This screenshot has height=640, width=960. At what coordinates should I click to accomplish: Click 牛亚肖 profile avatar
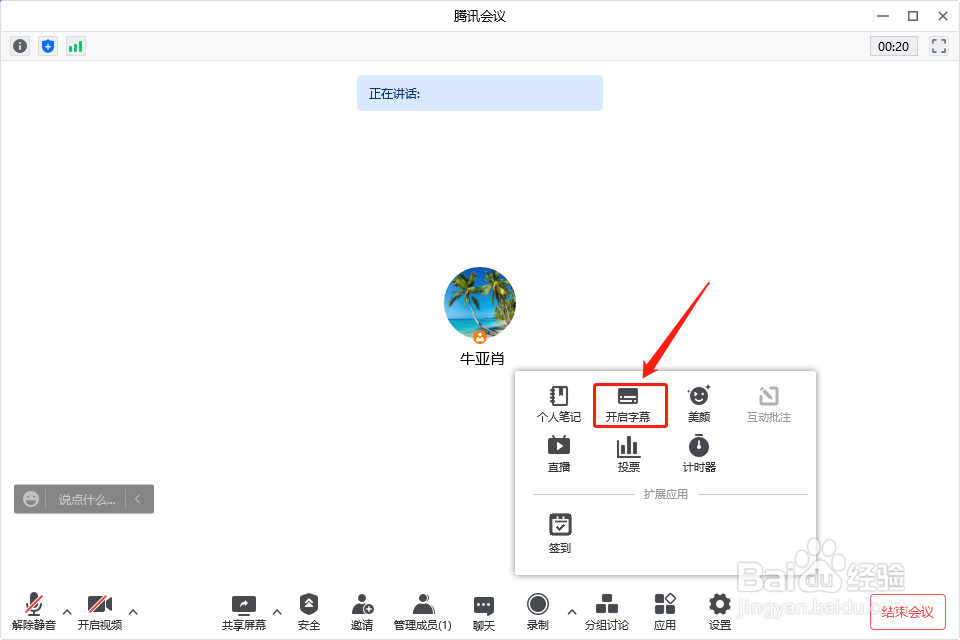click(480, 303)
